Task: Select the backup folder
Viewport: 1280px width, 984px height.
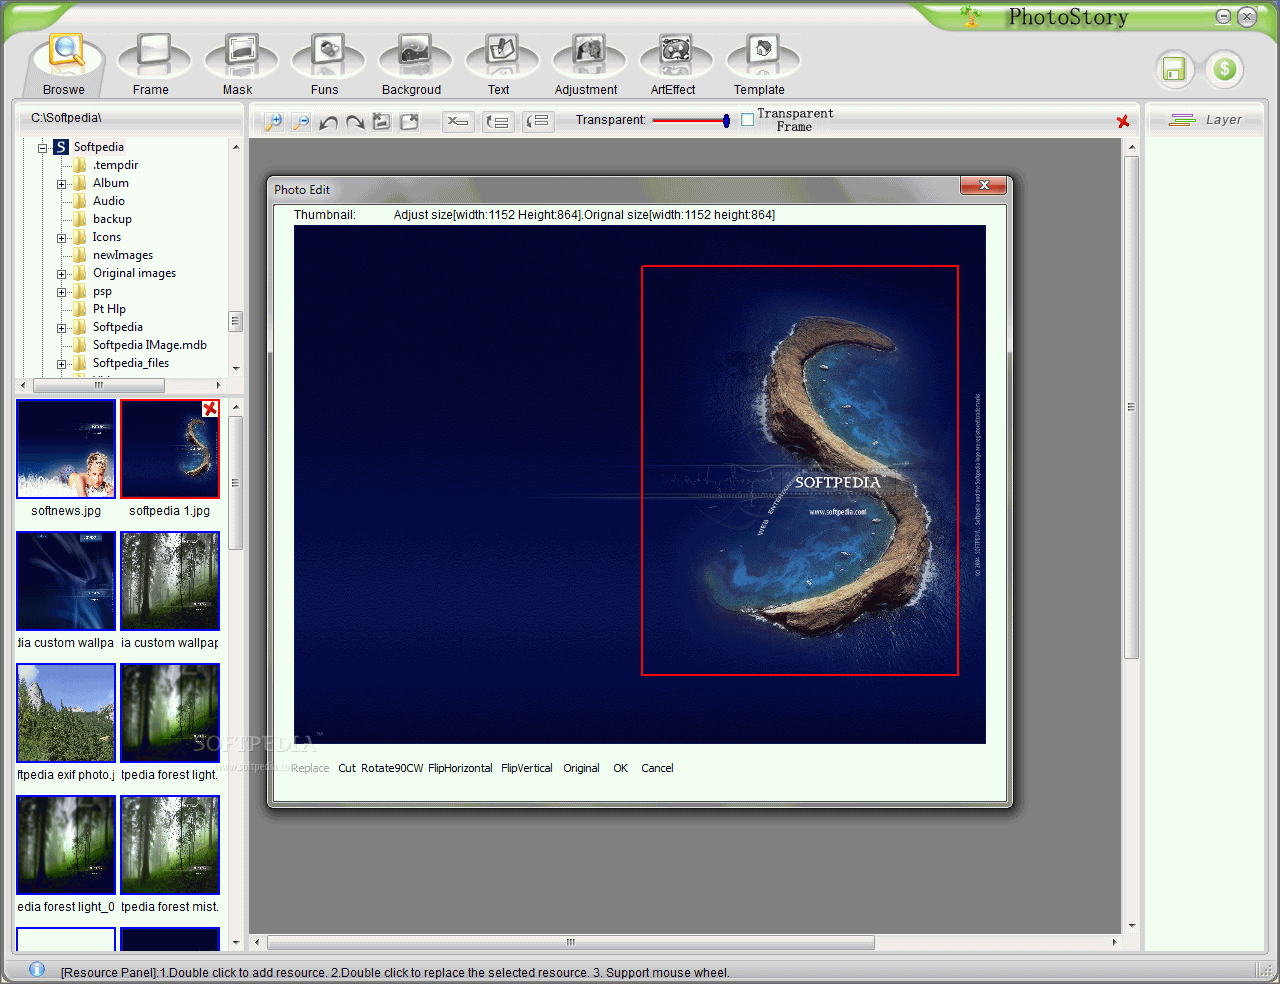Action: (112, 219)
